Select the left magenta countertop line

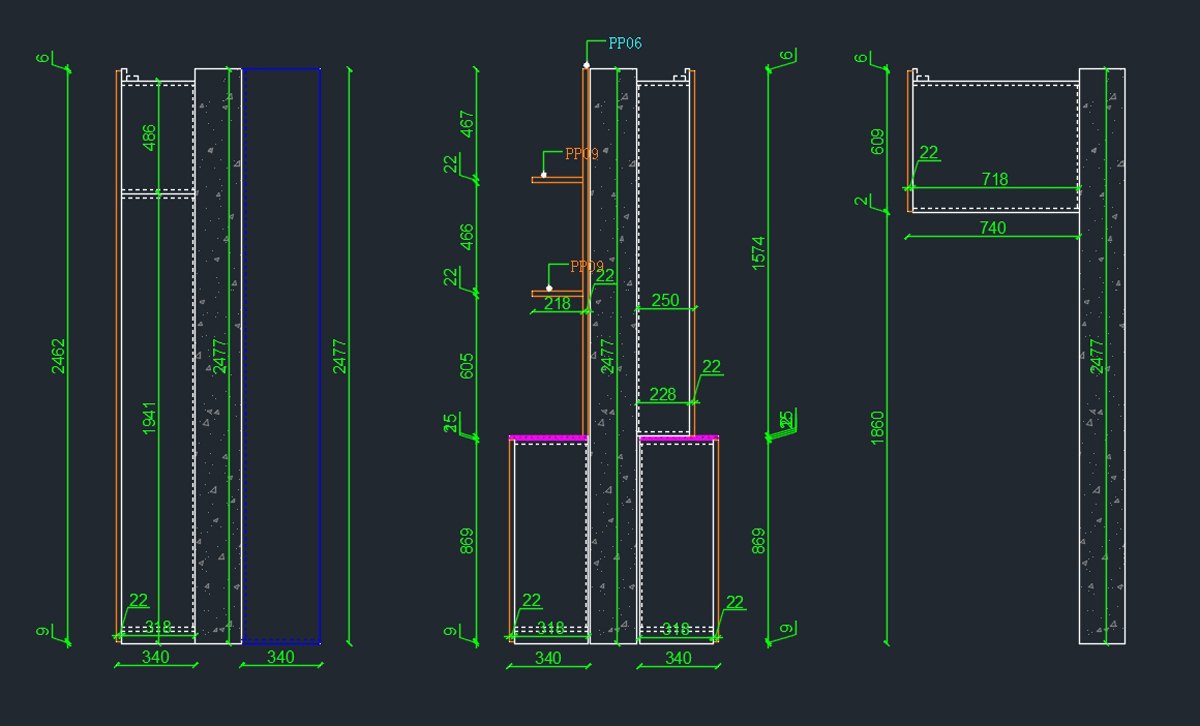pos(547,437)
